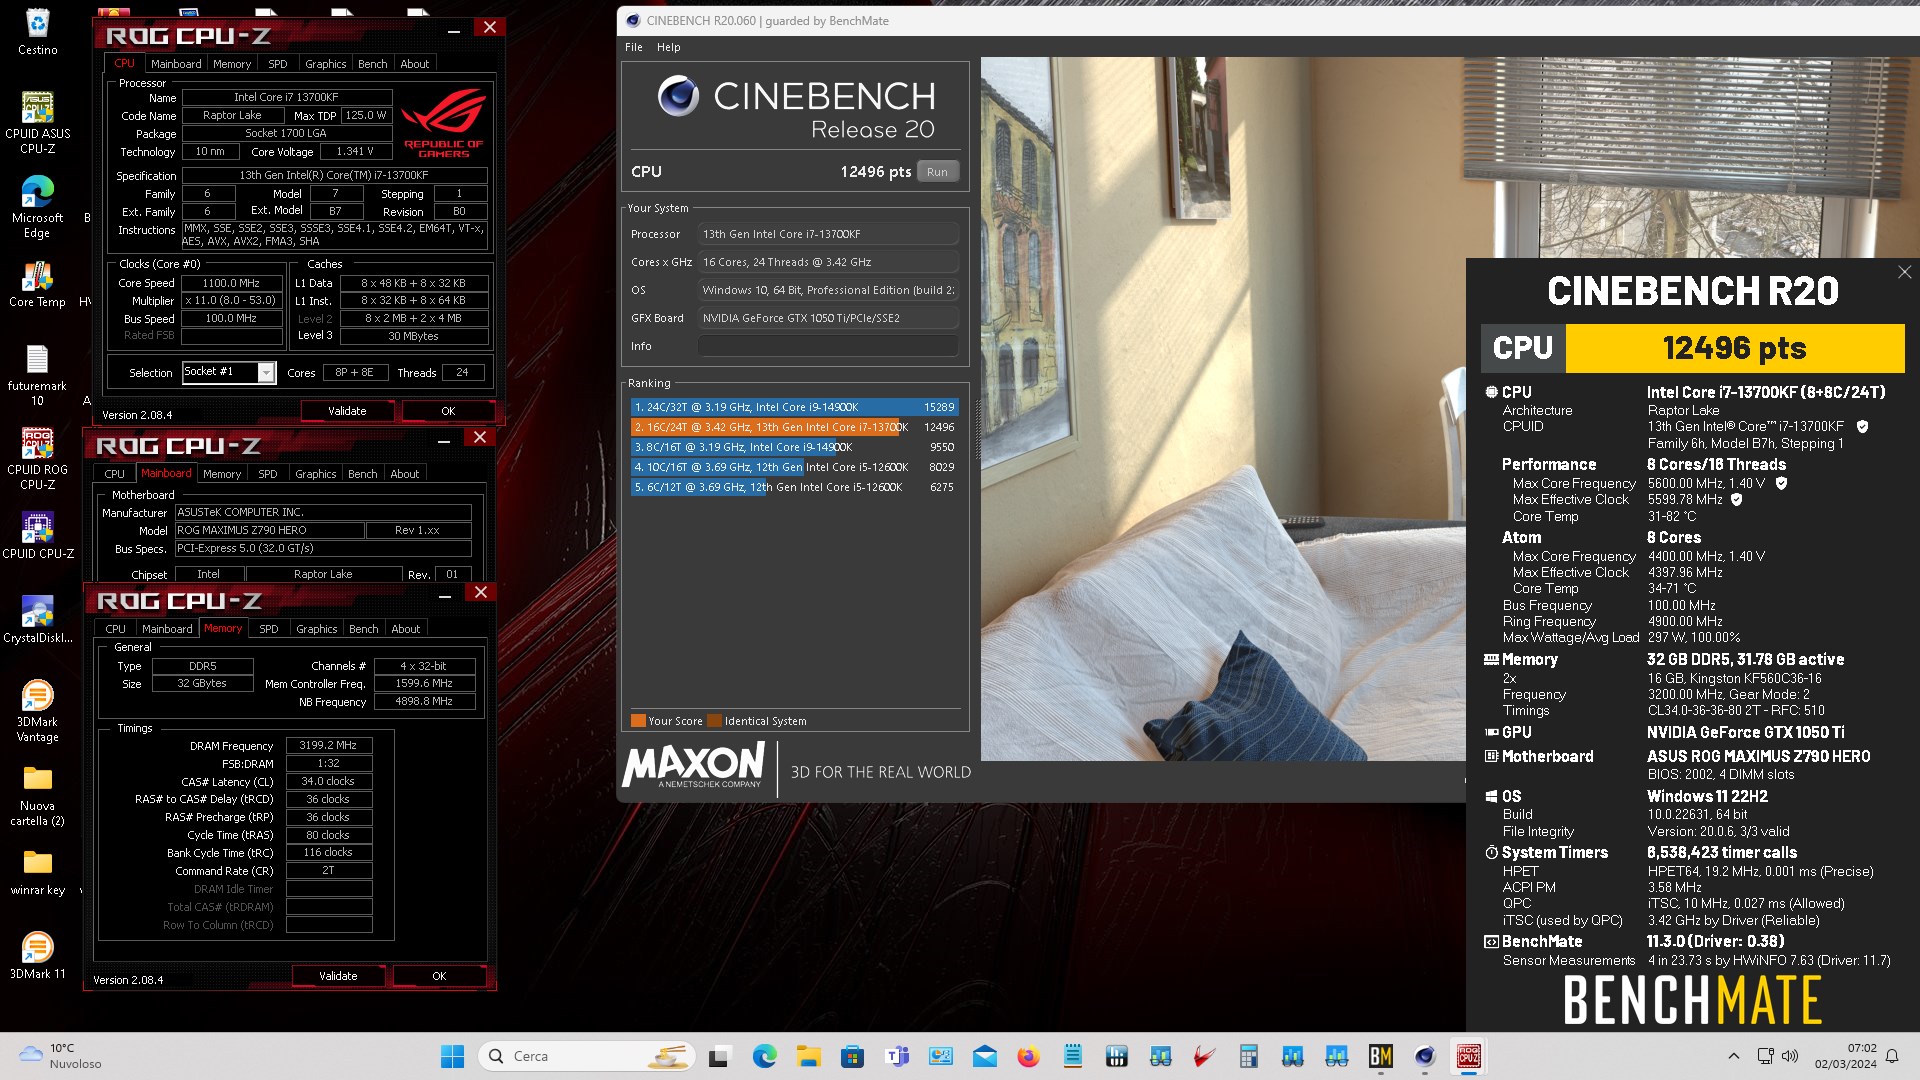
Task: Click the shield beside Max Core Frequency value
Action: click(1781, 483)
